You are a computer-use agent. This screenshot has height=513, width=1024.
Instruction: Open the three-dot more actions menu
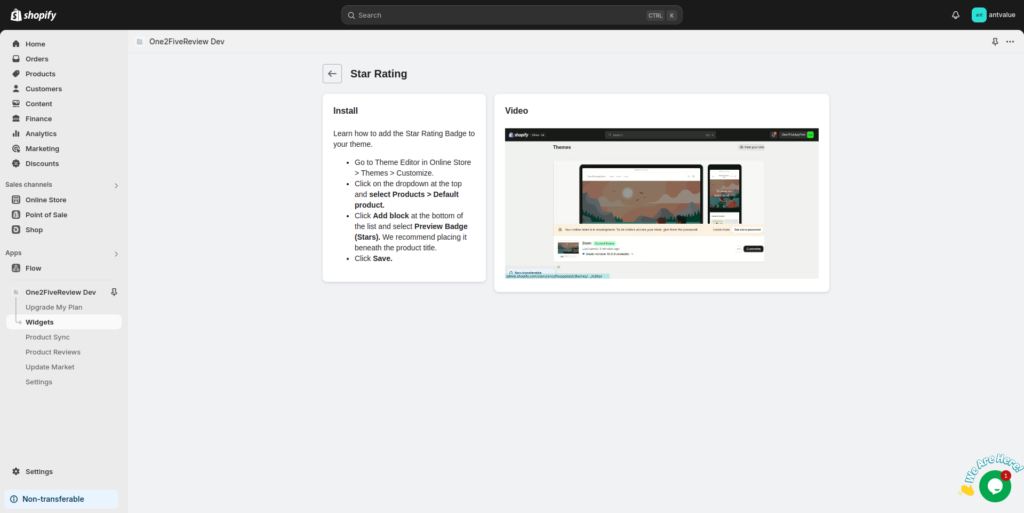(1010, 42)
